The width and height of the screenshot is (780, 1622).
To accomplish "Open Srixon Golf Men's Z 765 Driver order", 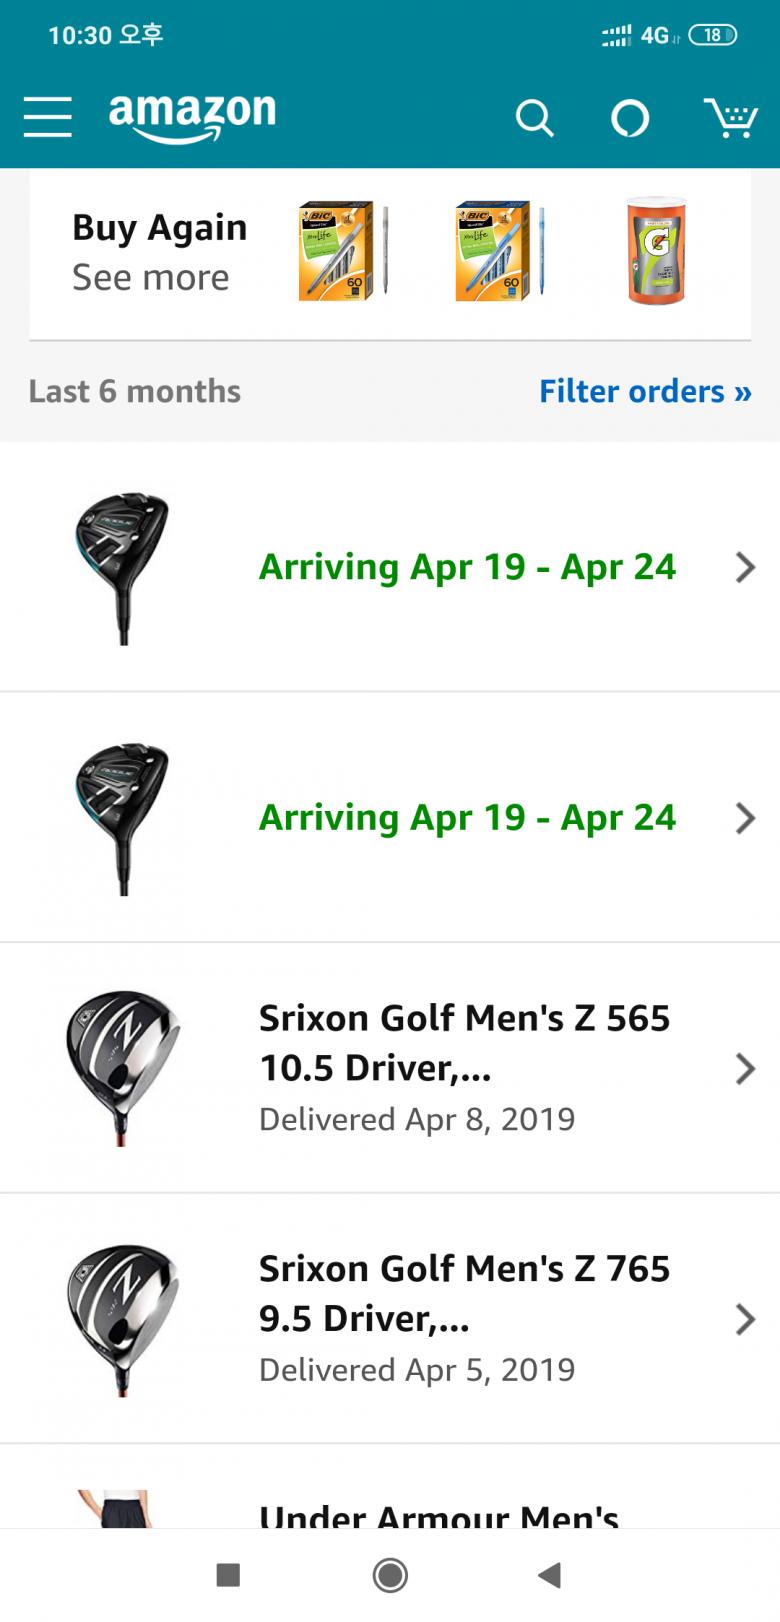I will tap(464, 1293).
